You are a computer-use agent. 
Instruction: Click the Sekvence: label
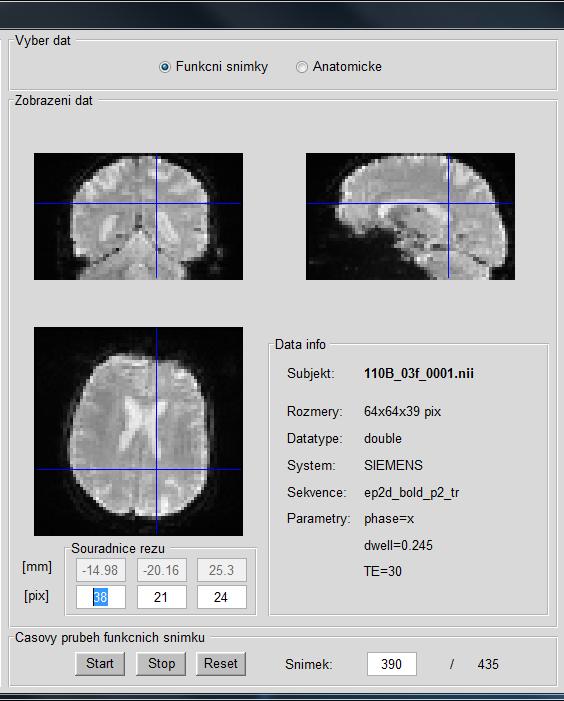coord(316,492)
